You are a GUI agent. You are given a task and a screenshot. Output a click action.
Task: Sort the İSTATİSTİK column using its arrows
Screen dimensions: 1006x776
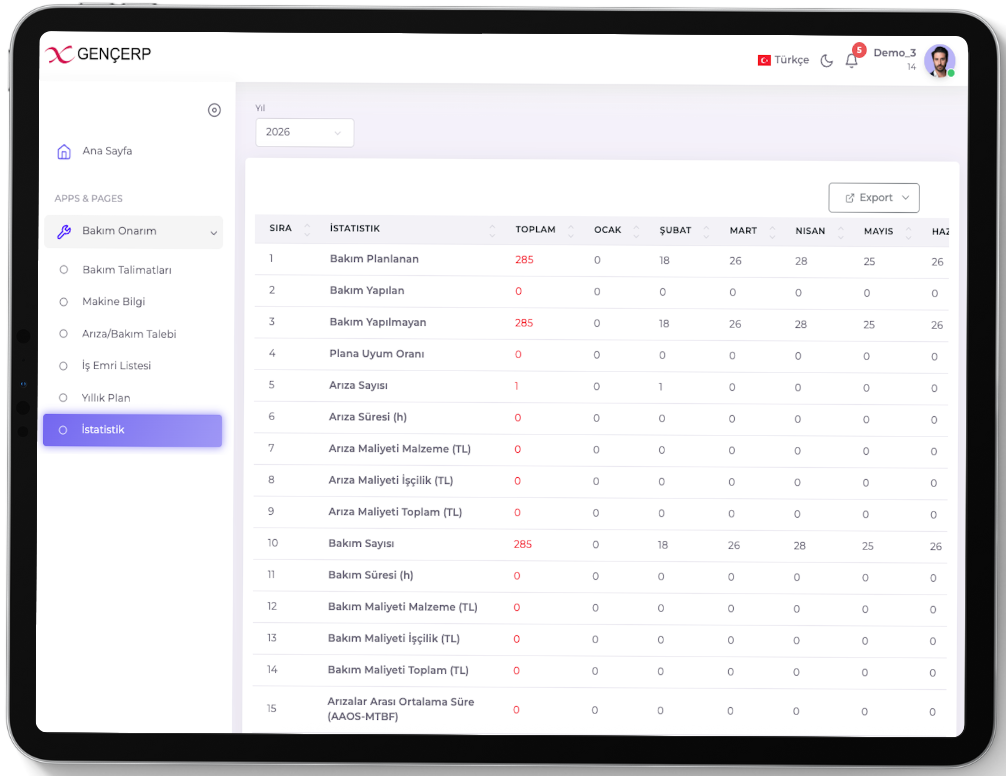492,230
